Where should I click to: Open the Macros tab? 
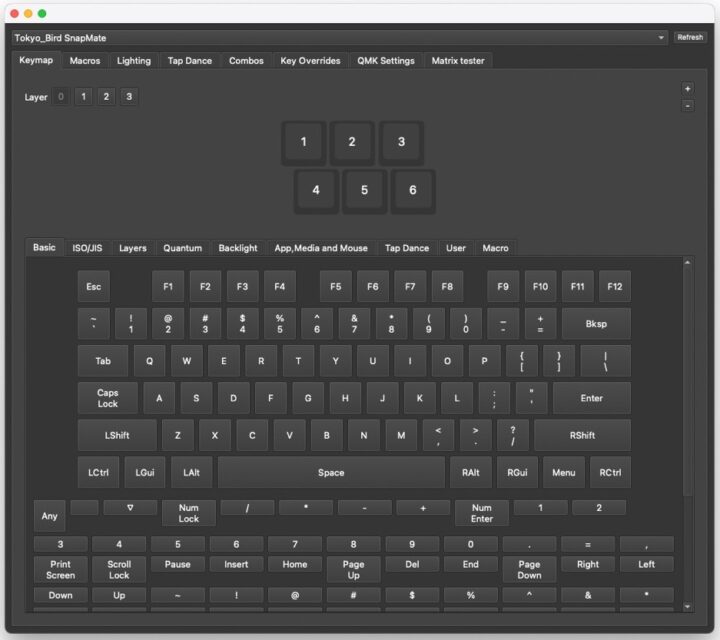pyautogui.click(x=84, y=60)
